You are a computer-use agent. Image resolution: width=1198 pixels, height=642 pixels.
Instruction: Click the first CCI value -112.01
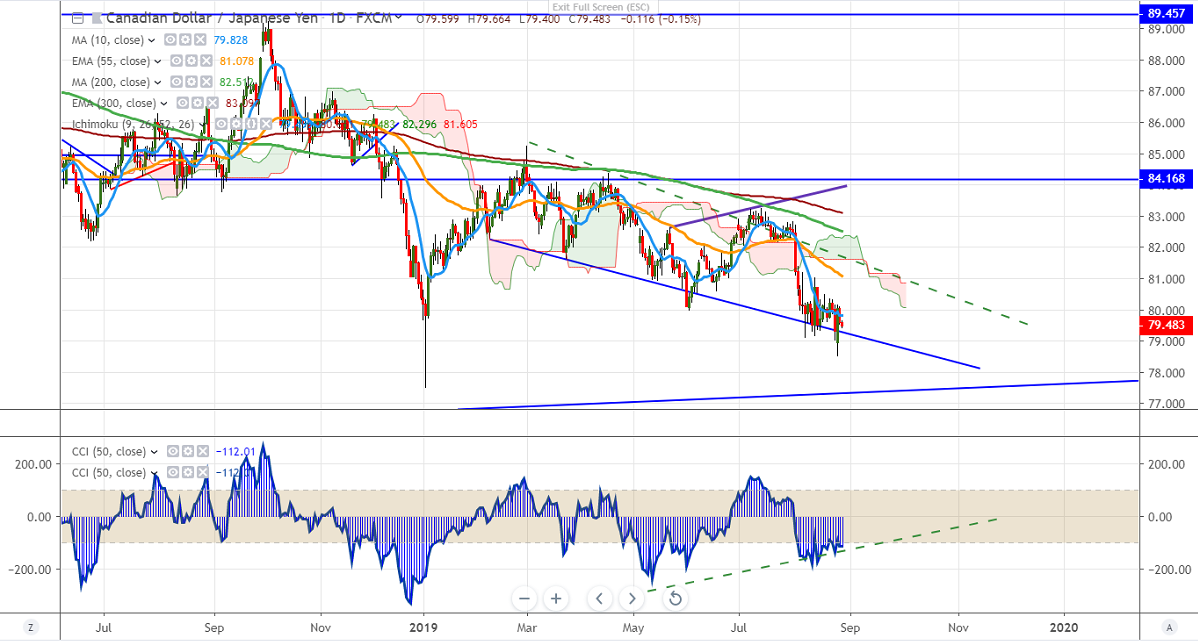coord(235,452)
